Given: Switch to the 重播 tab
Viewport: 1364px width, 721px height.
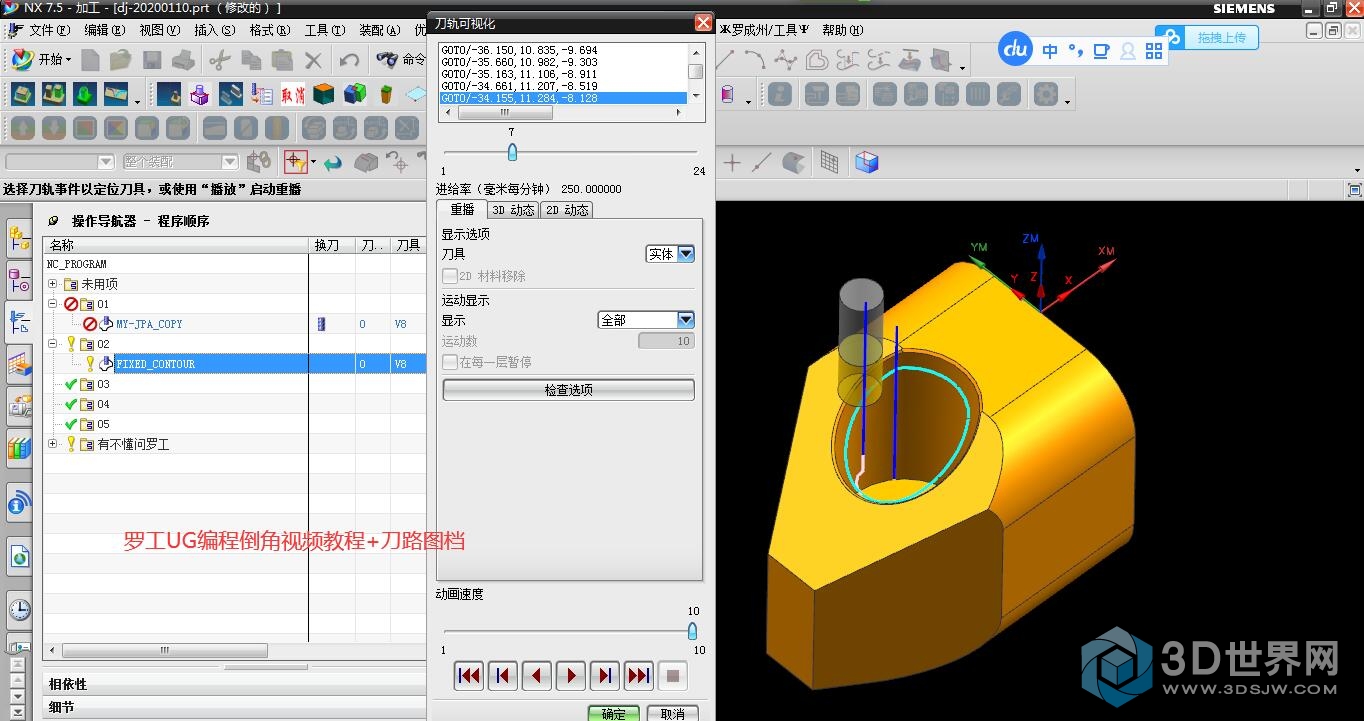Looking at the screenshot, I should point(462,209).
